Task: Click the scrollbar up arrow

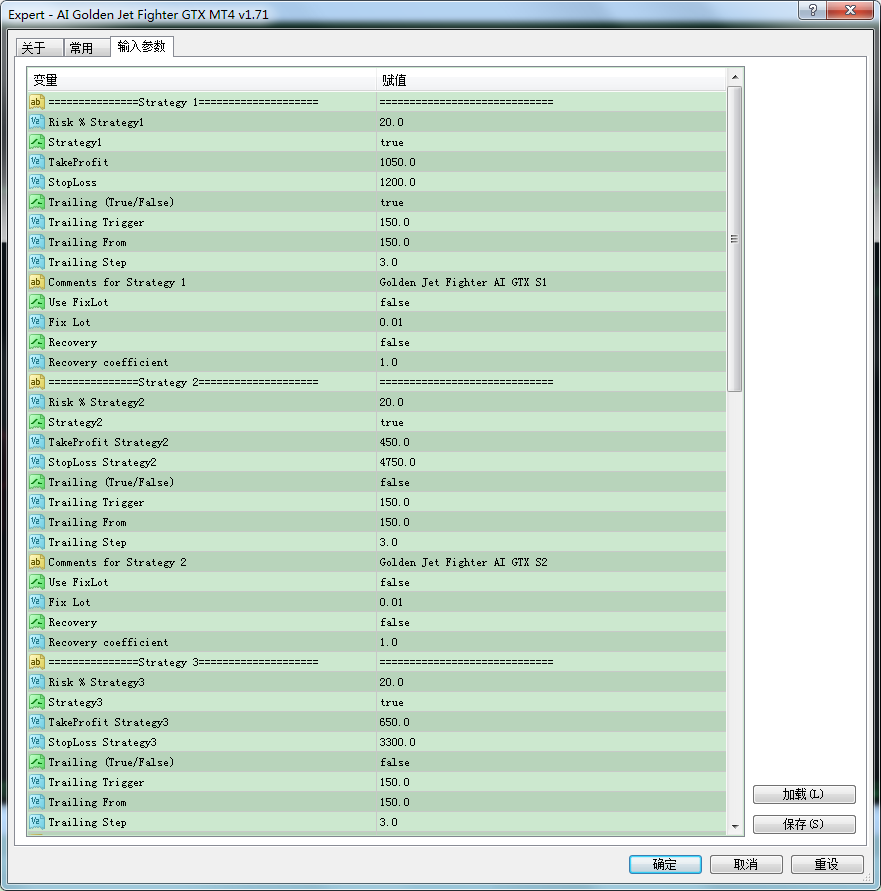Action: pos(735,77)
